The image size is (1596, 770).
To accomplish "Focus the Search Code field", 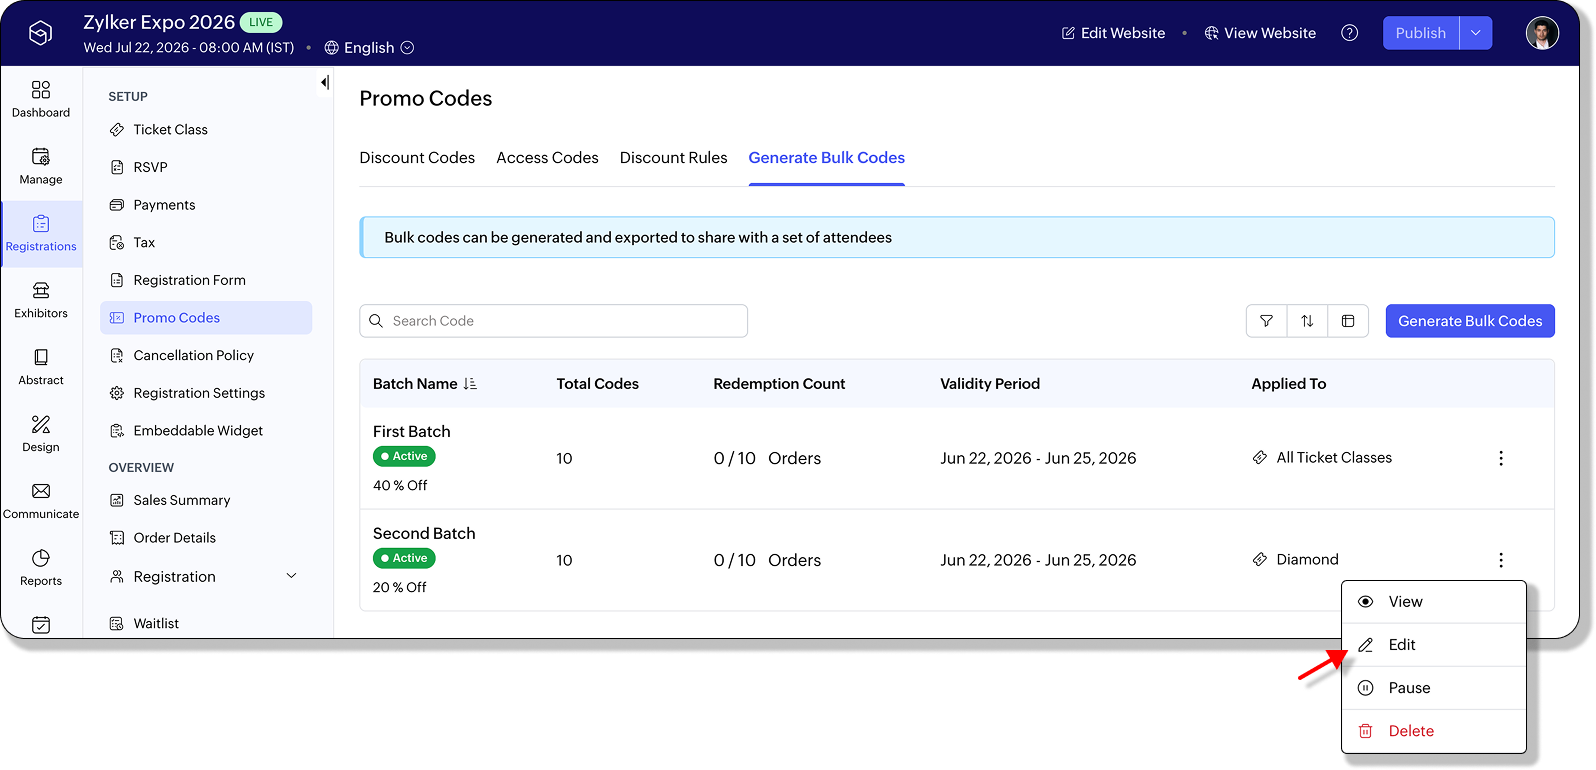I will (x=553, y=321).
